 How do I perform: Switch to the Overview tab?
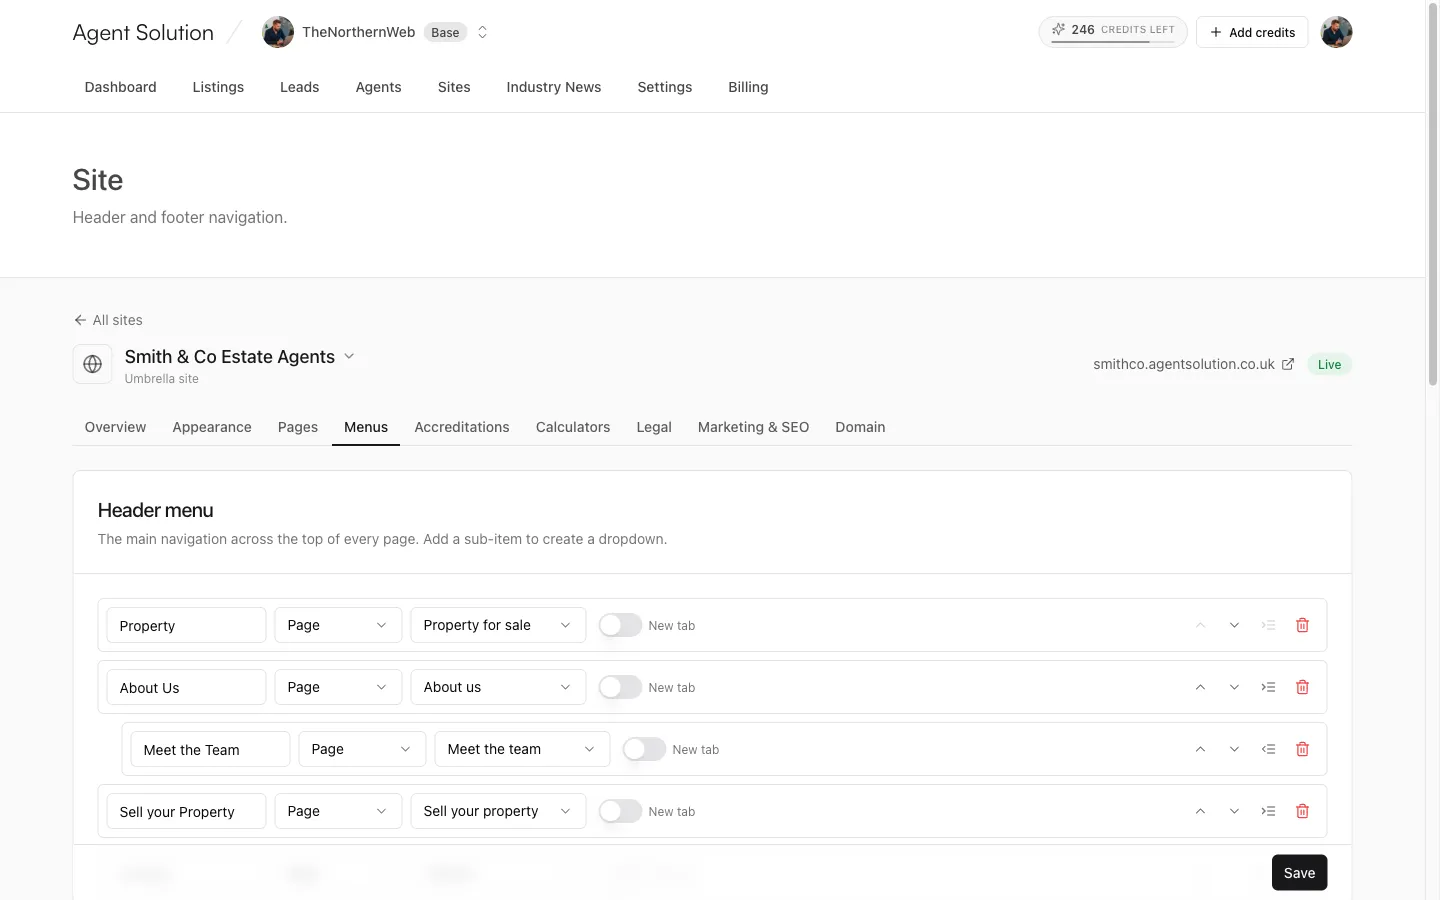point(115,427)
